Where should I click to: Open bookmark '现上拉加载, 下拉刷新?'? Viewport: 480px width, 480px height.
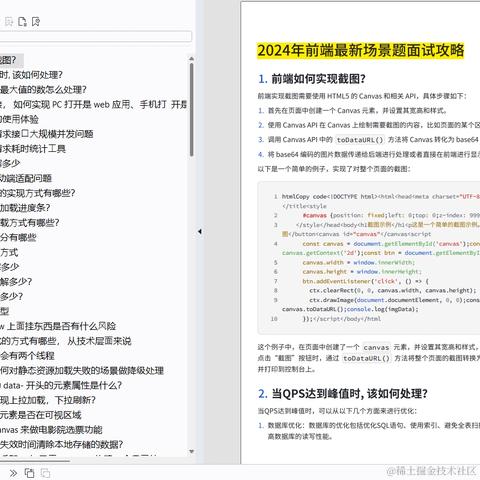pos(48,400)
